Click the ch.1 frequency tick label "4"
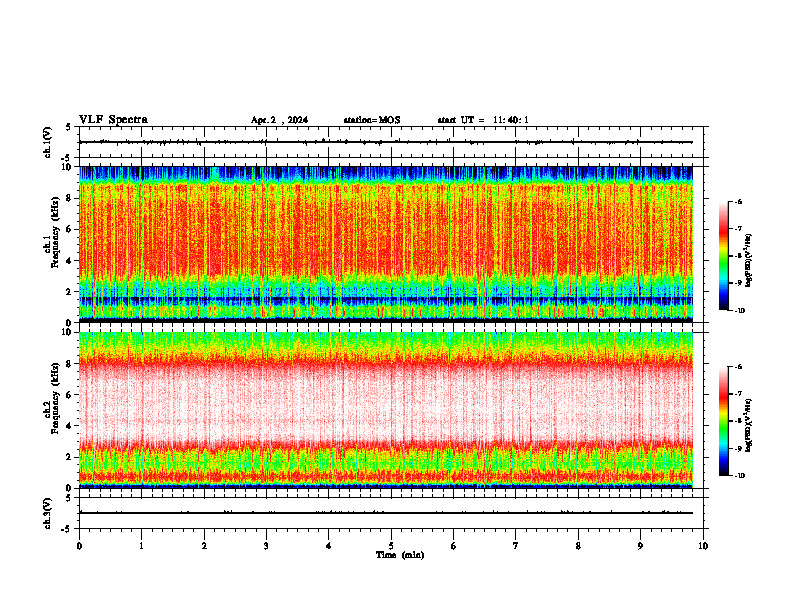Viewport: 792px width, 612px height. coord(70,261)
